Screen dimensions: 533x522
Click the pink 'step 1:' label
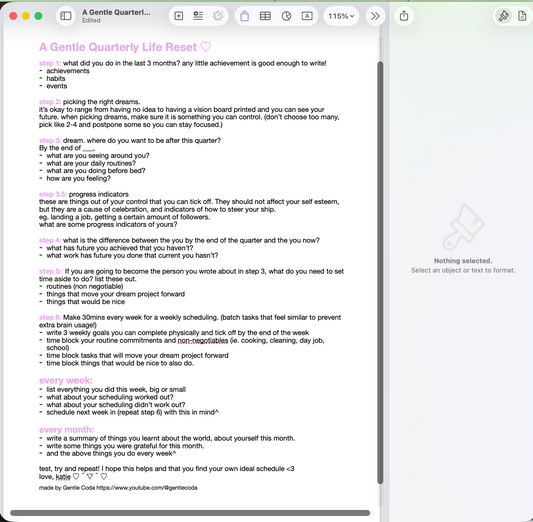click(x=50, y=63)
